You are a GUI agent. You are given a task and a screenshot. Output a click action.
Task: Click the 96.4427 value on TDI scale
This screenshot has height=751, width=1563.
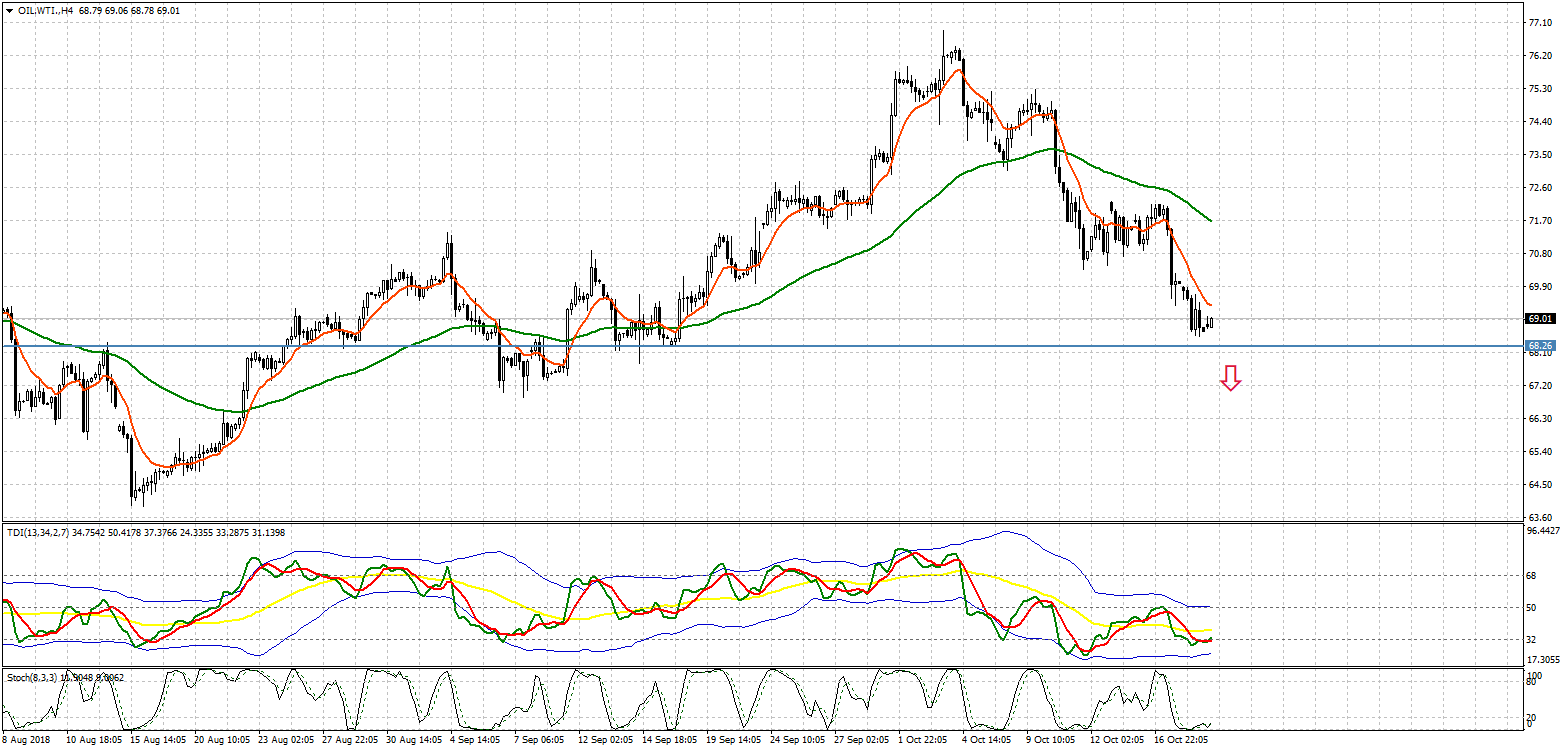coord(1541,530)
